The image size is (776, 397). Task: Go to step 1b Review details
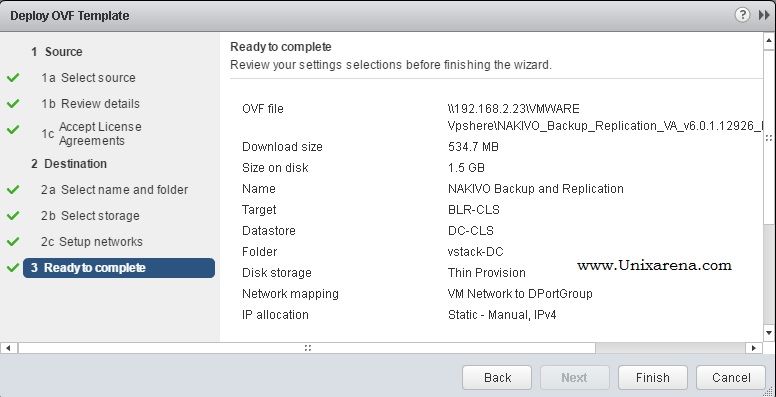coord(90,104)
